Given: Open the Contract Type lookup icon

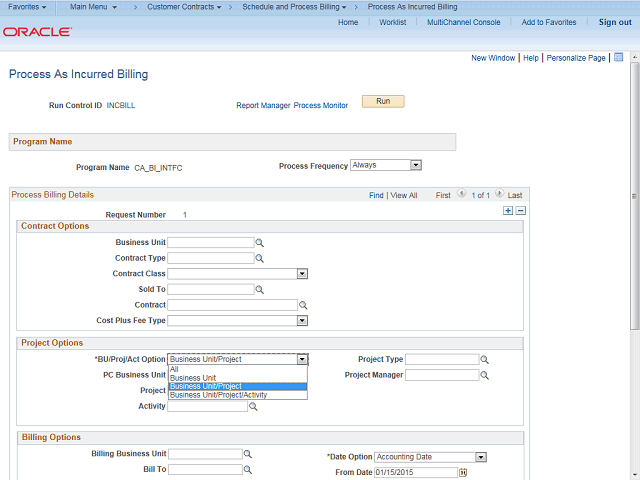Looking at the screenshot, I should point(259,258).
